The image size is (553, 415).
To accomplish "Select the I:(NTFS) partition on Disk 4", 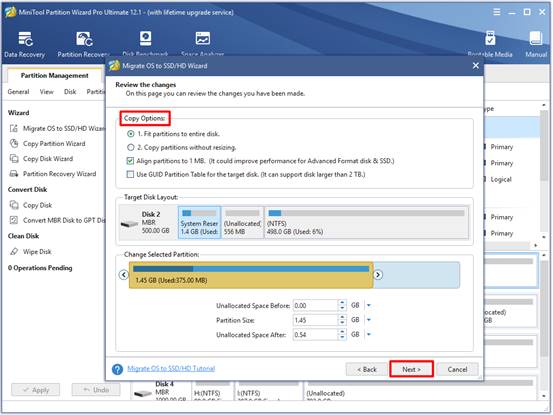I will pyautogui.click(x=268, y=391).
